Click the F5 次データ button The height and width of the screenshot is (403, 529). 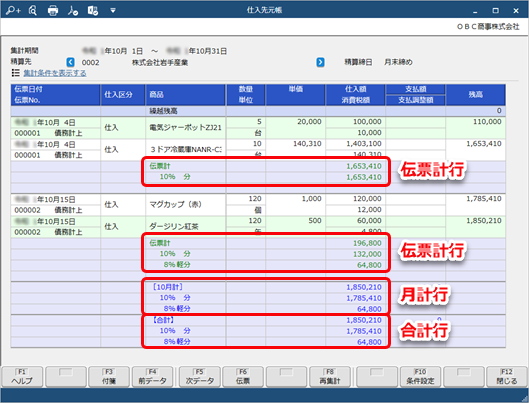click(199, 377)
